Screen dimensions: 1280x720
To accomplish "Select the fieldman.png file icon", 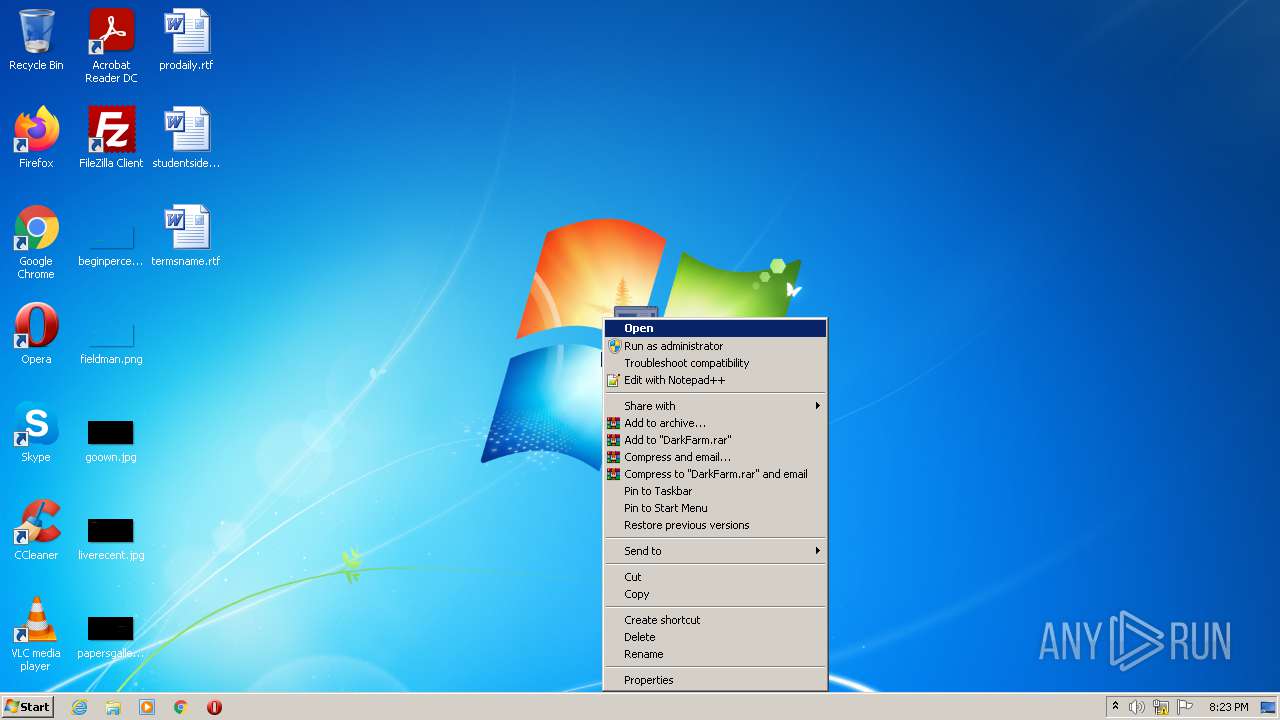I will click(111, 344).
